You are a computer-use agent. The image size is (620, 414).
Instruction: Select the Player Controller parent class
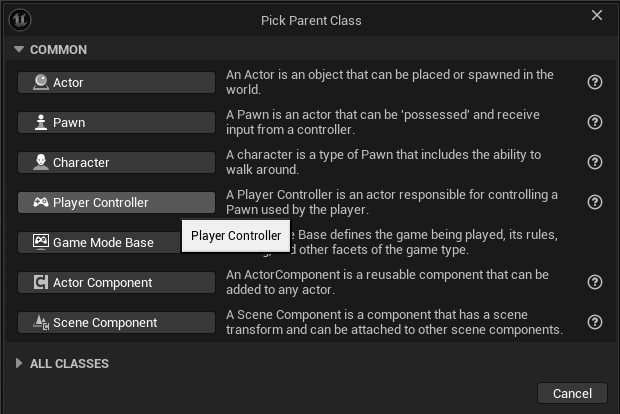[x=116, y=202]
